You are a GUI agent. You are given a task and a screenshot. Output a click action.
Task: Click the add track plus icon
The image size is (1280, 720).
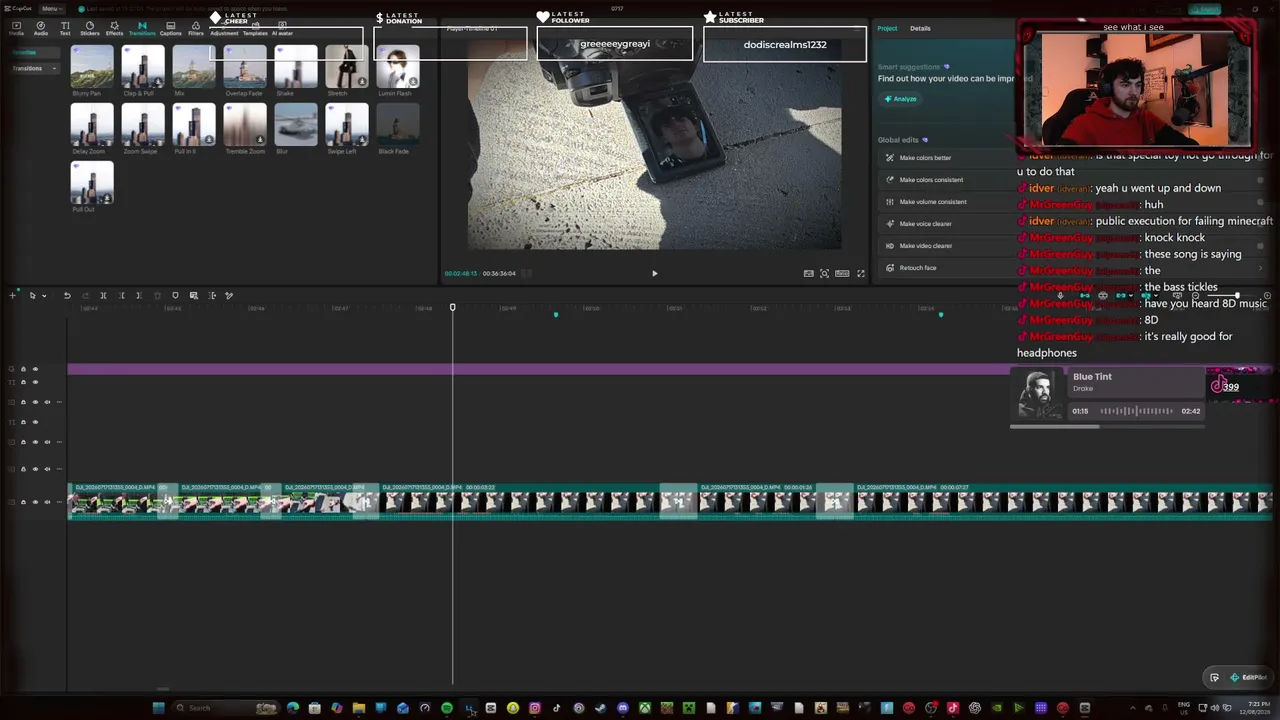(12, 295)
